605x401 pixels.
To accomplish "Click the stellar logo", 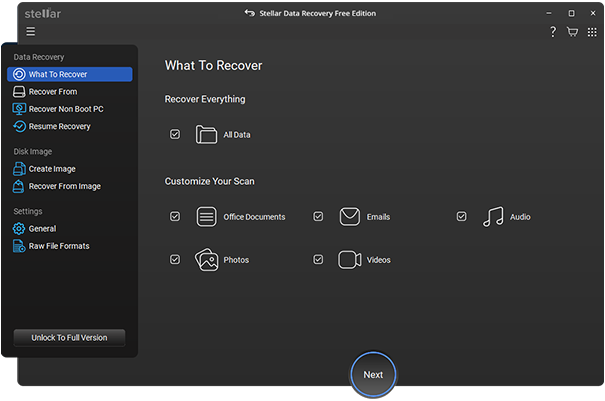I will [43, 14].
